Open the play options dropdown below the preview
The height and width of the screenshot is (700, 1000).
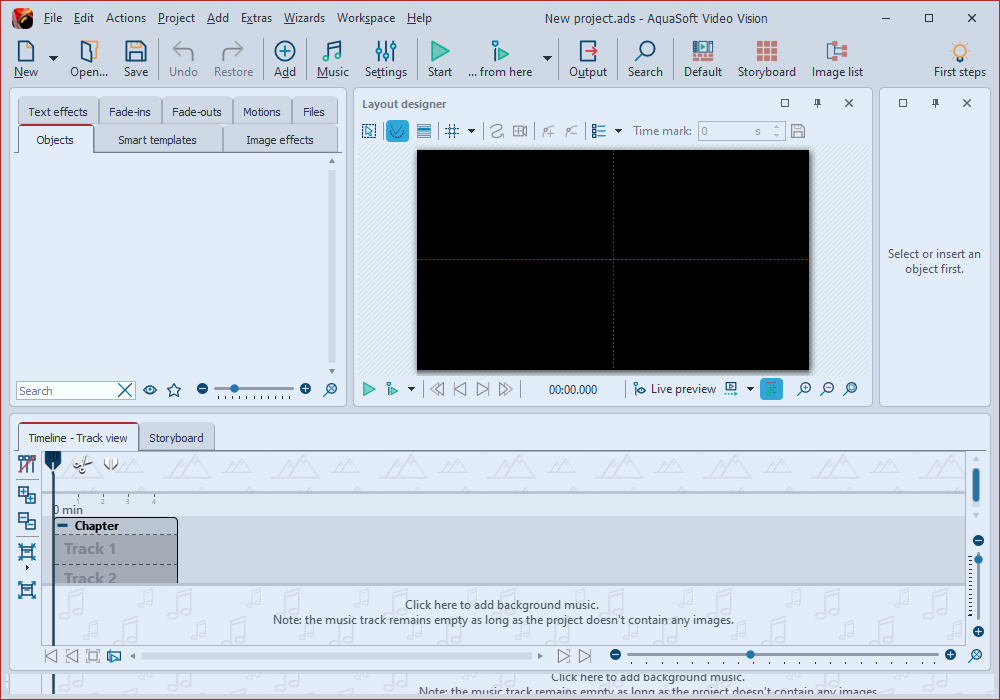[411, 389]
